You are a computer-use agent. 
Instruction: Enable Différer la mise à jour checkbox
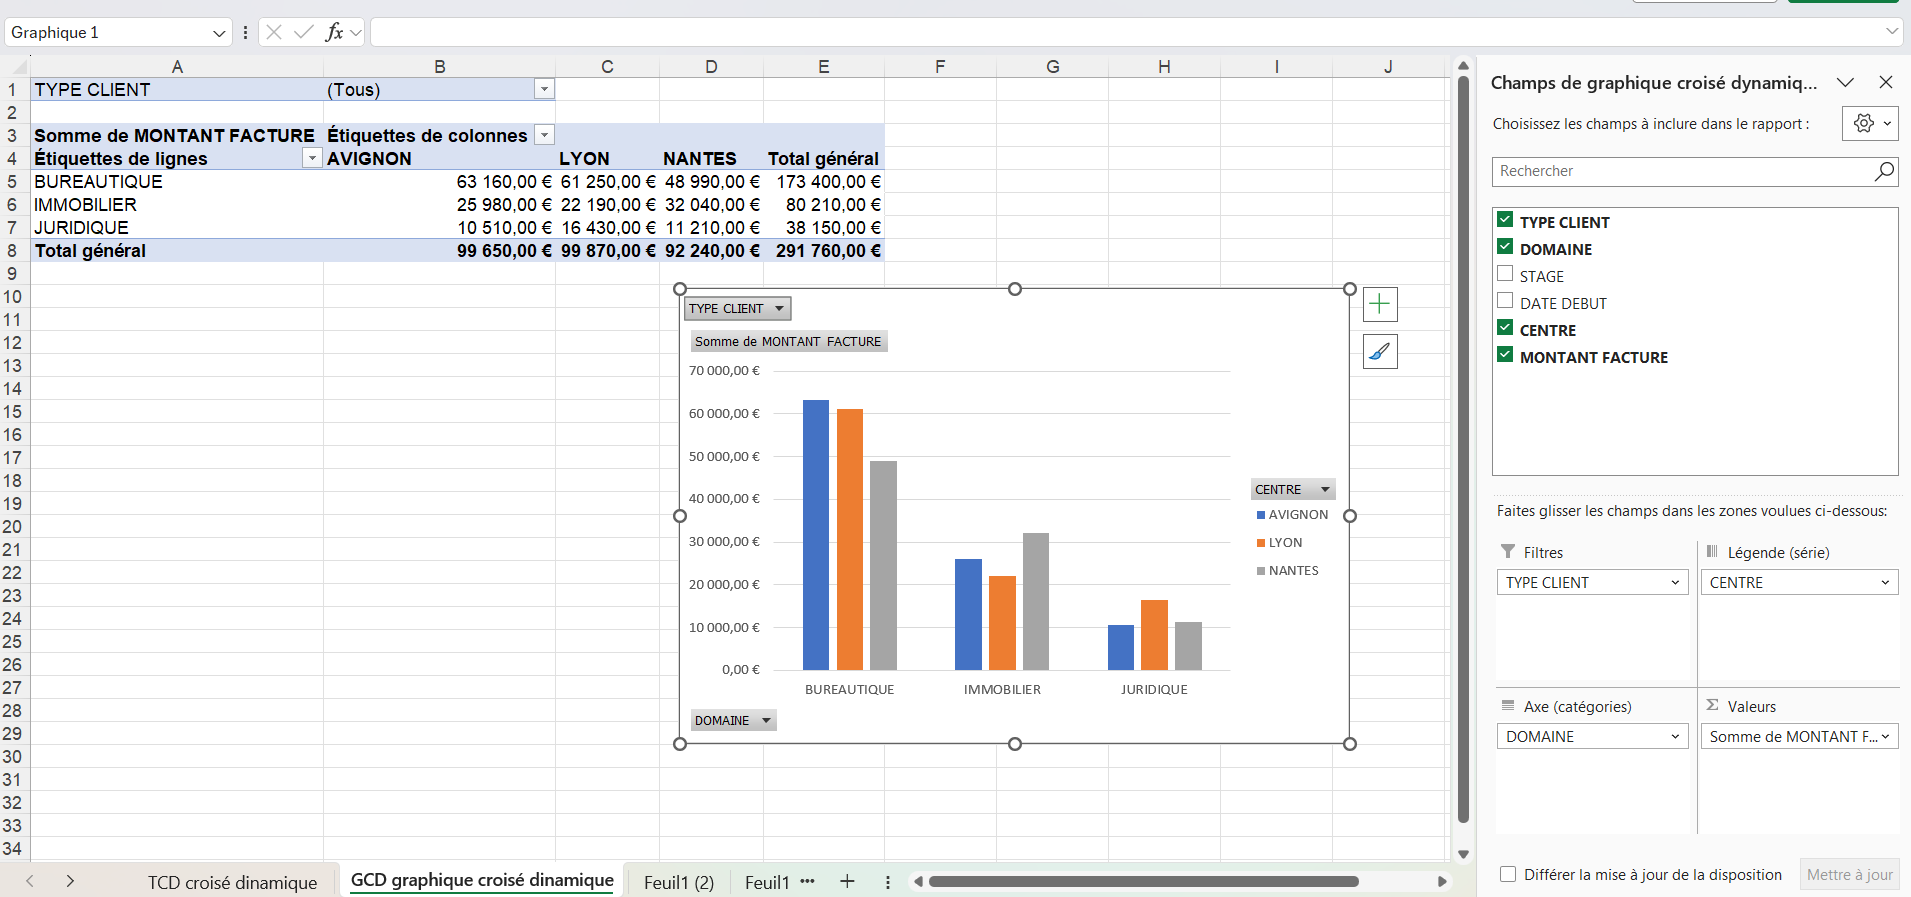[x=1508, y=874]
